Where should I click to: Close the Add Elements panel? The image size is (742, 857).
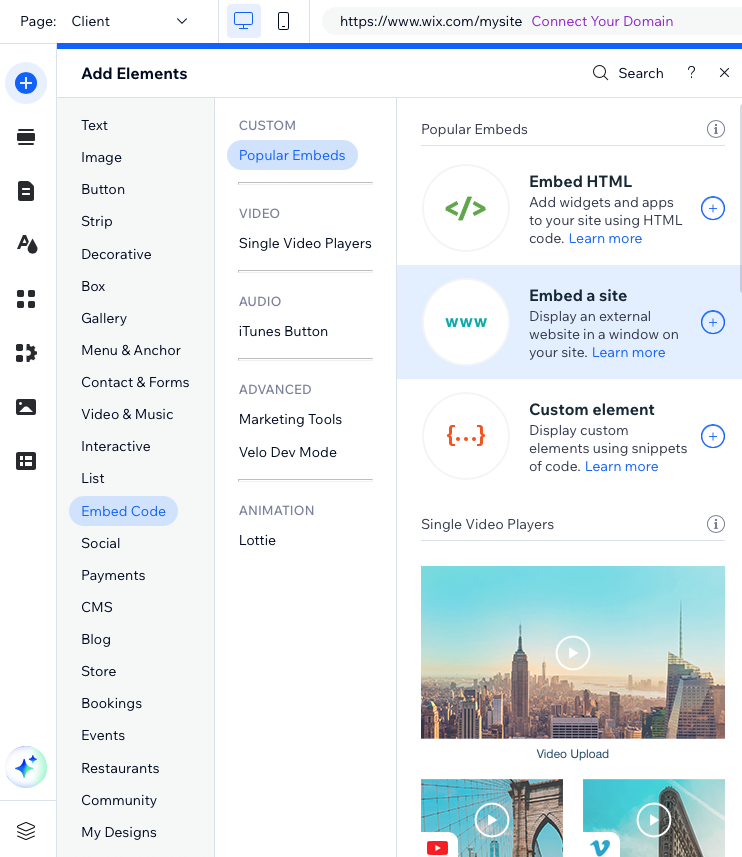click(x=725, y=73)
